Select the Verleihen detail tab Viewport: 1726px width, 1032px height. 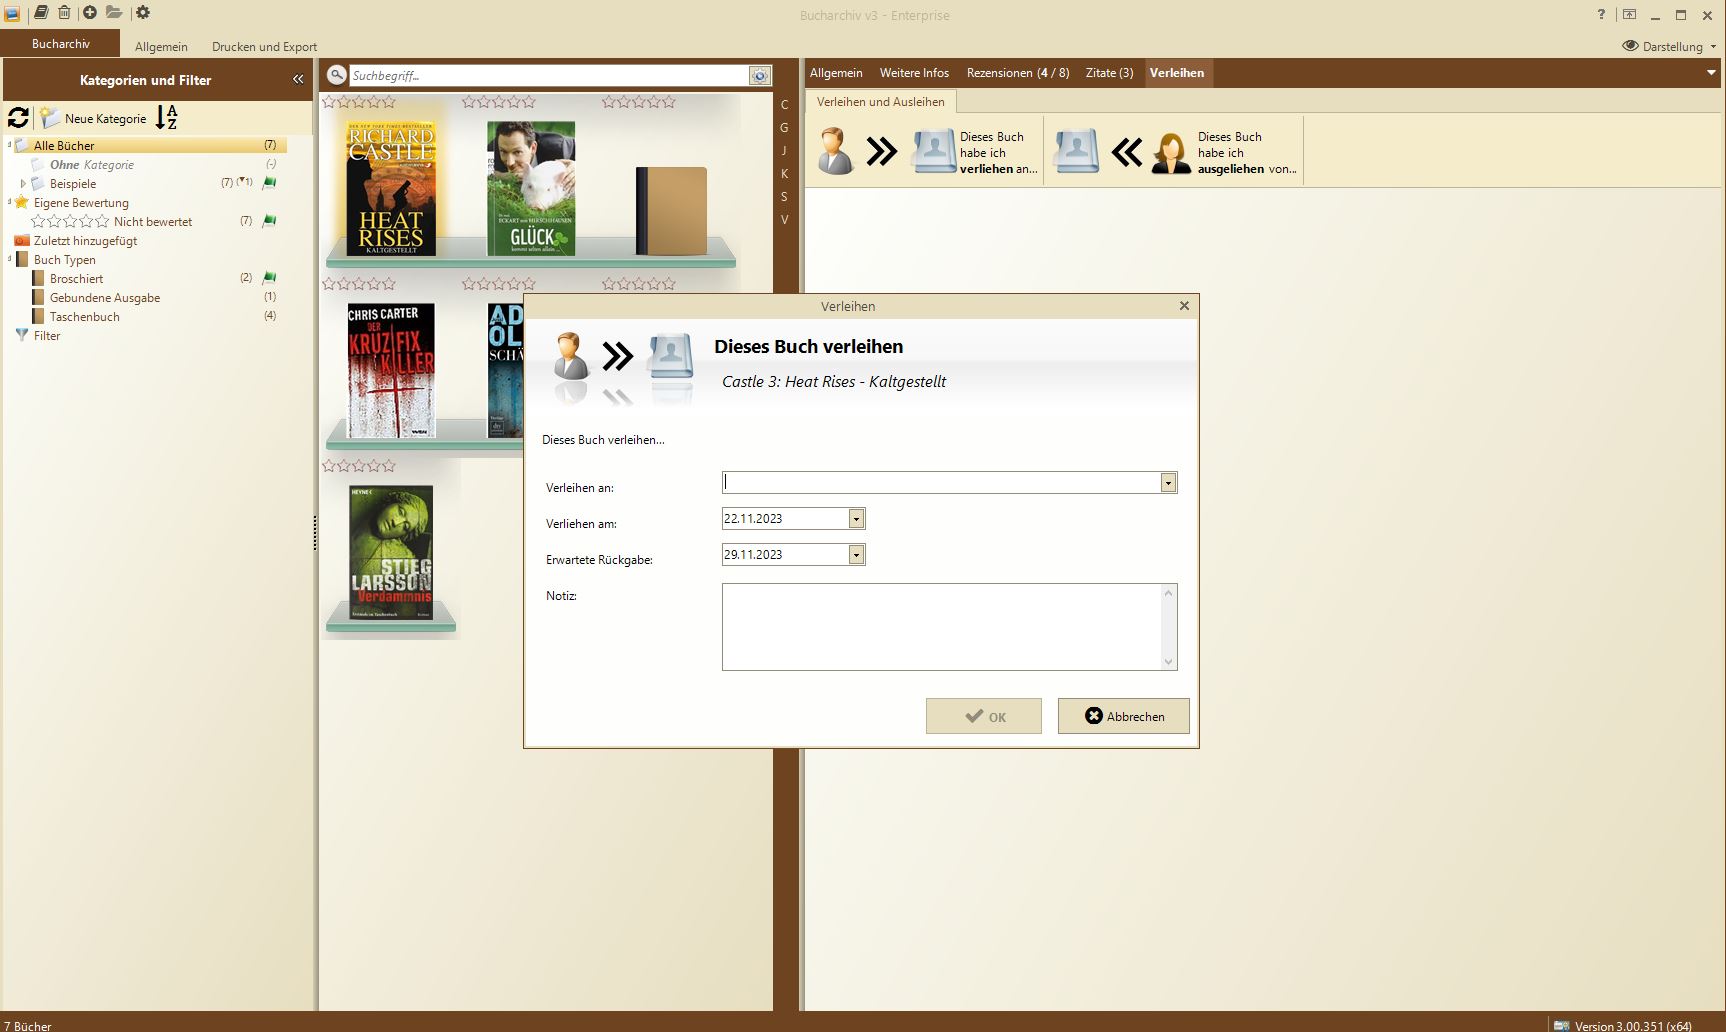point(1177,73)
